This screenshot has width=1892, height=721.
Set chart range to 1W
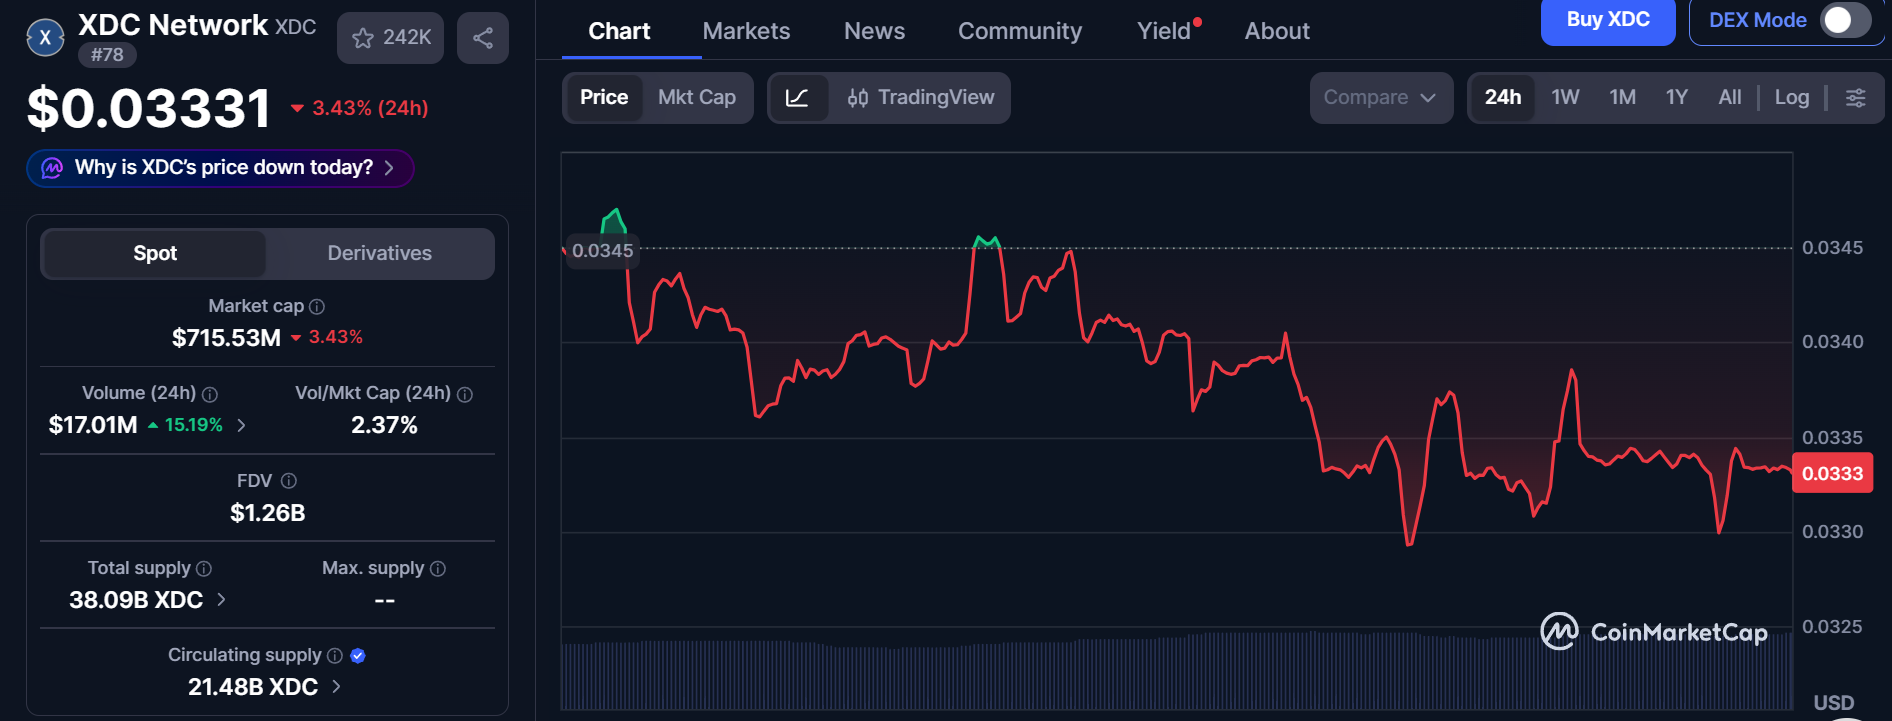pyautogui.click(x=1565, y=98)
